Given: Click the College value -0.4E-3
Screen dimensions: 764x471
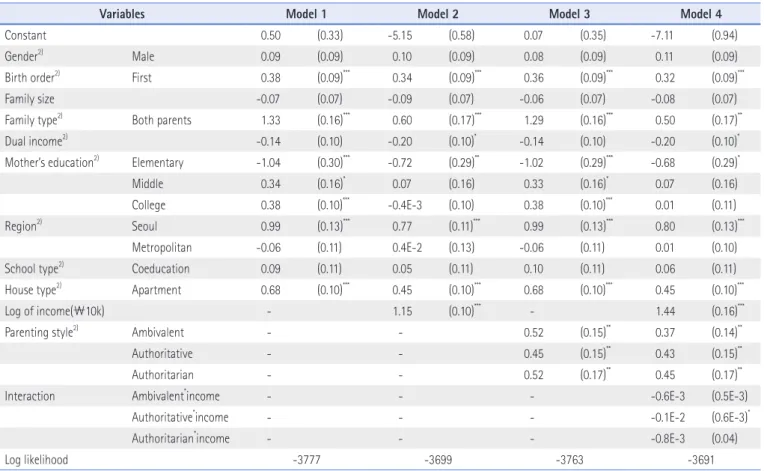Looking at the screenshot, I should 404,205.
